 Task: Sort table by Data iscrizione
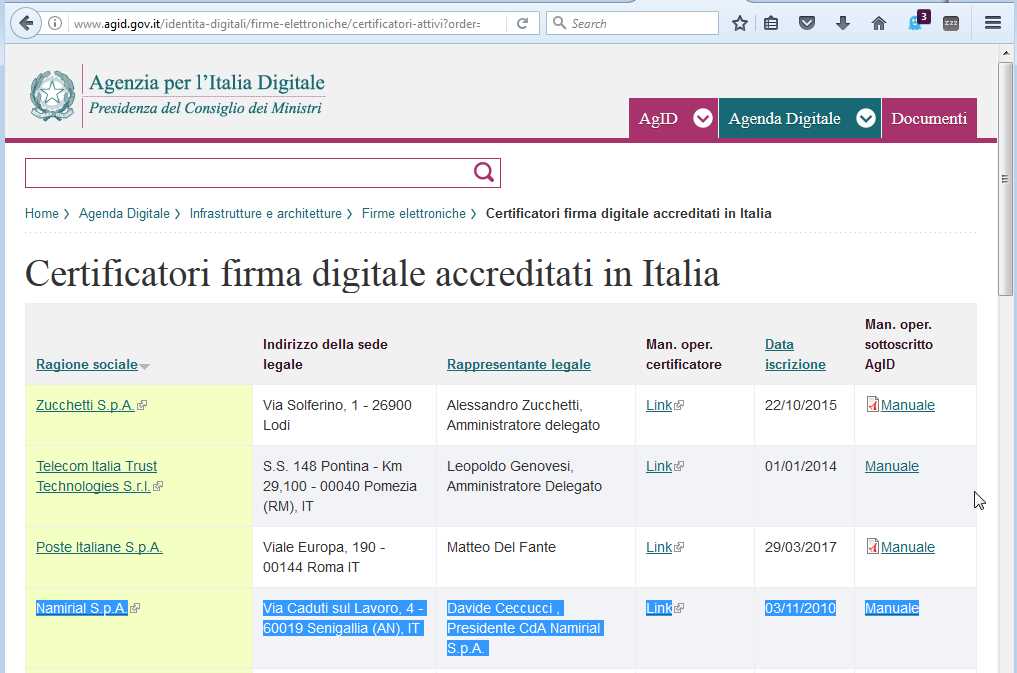click(795, 354)
